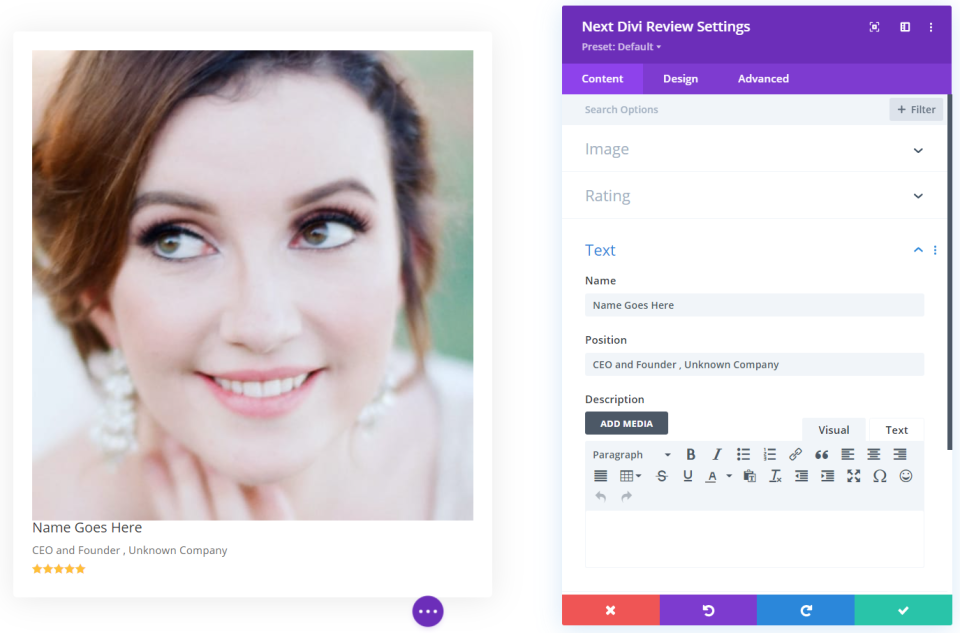Discard changes with the red X button
This screenshot has width=960, height=633.
tap(610, 610)
